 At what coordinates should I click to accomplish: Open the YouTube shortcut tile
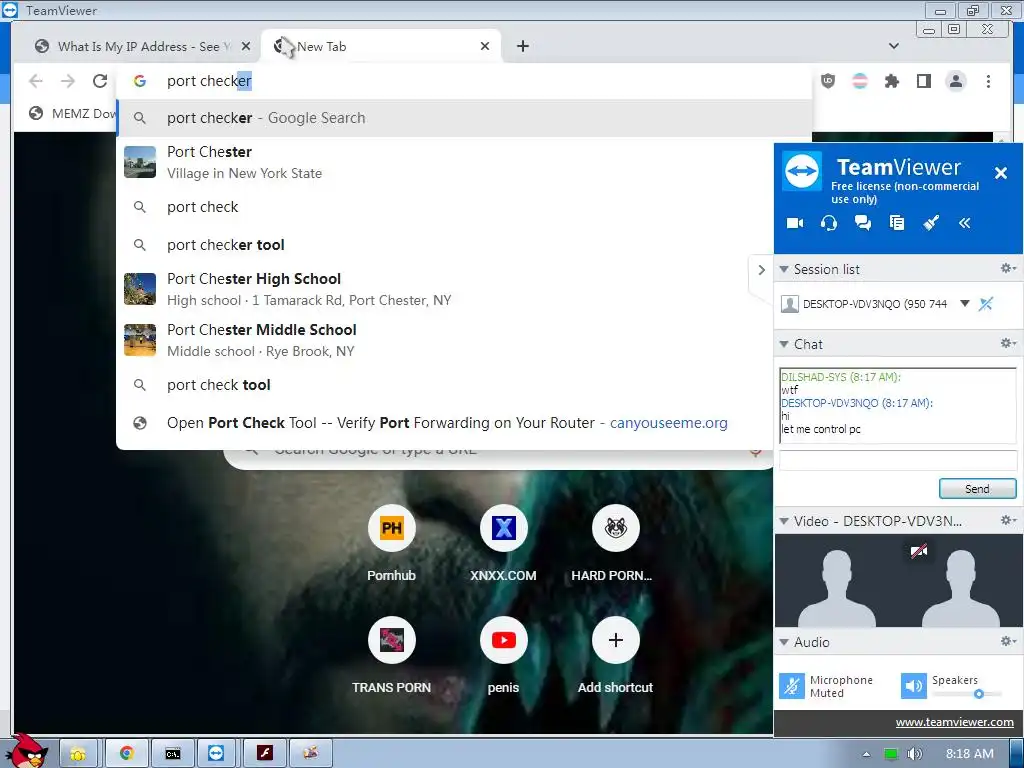click(504, 640)
